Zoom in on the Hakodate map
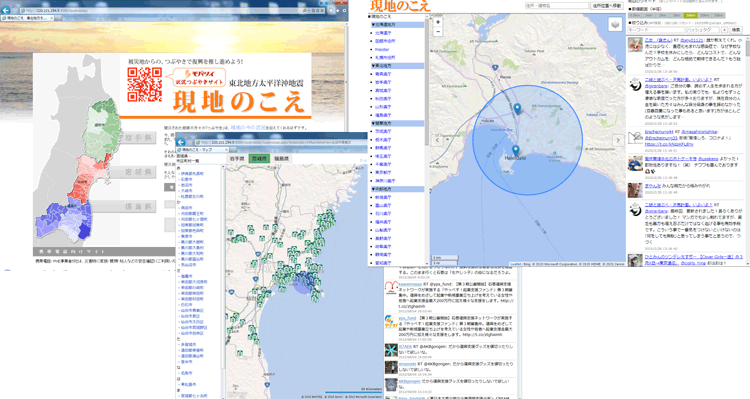750x399 pixels. (438, 22)
